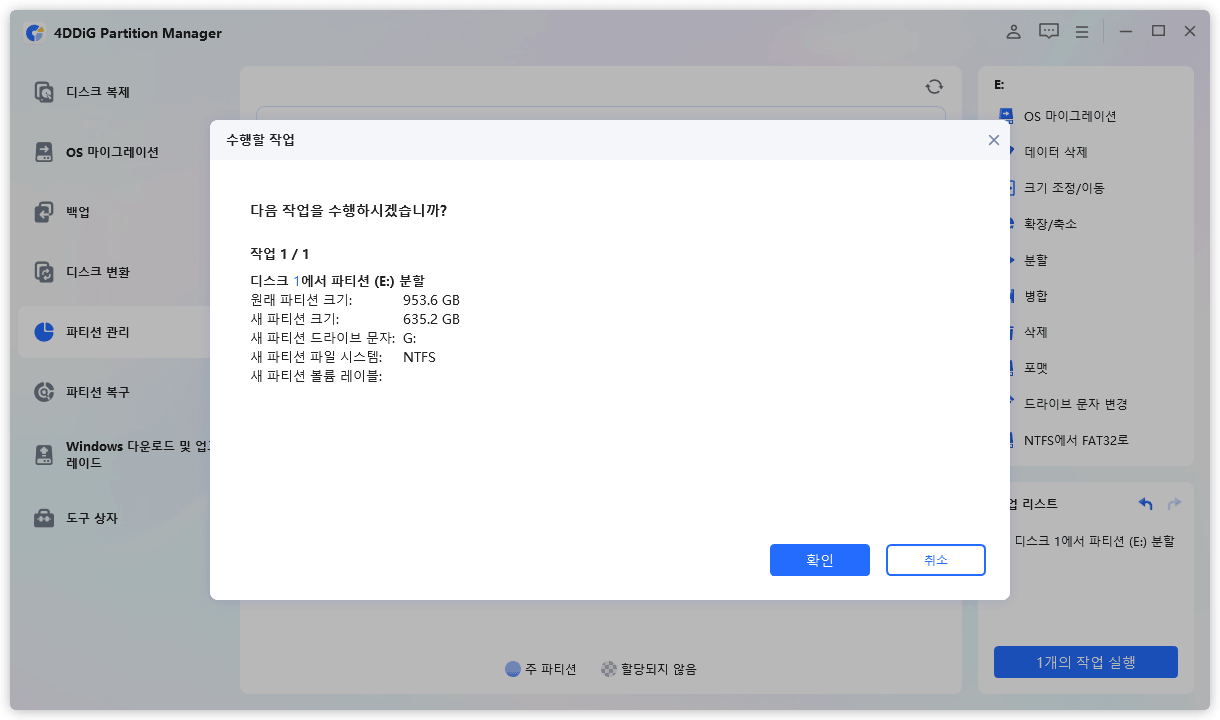This screenshot has height=720, width=1220.
Task: Click the NTFS file system value
Action: [x=419, y=357]
